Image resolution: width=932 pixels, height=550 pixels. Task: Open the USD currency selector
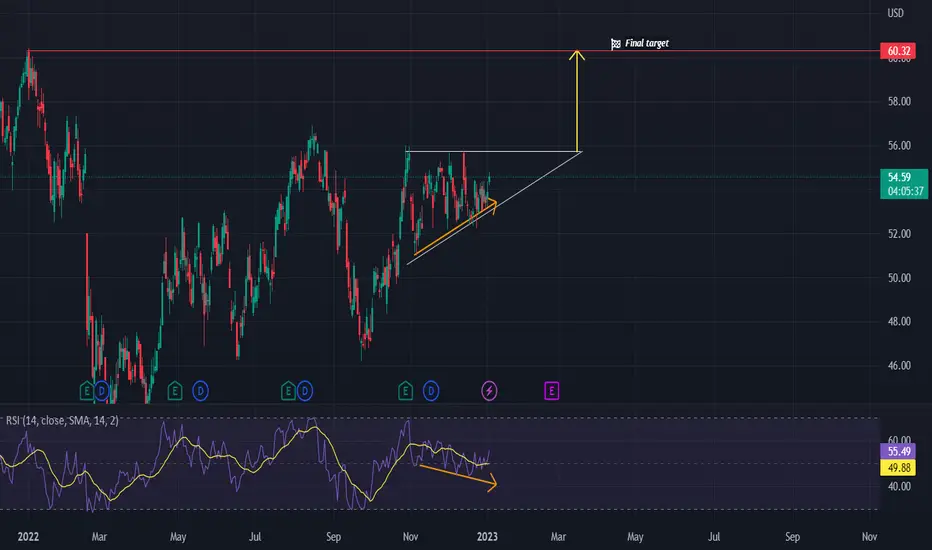coord(895,13)
